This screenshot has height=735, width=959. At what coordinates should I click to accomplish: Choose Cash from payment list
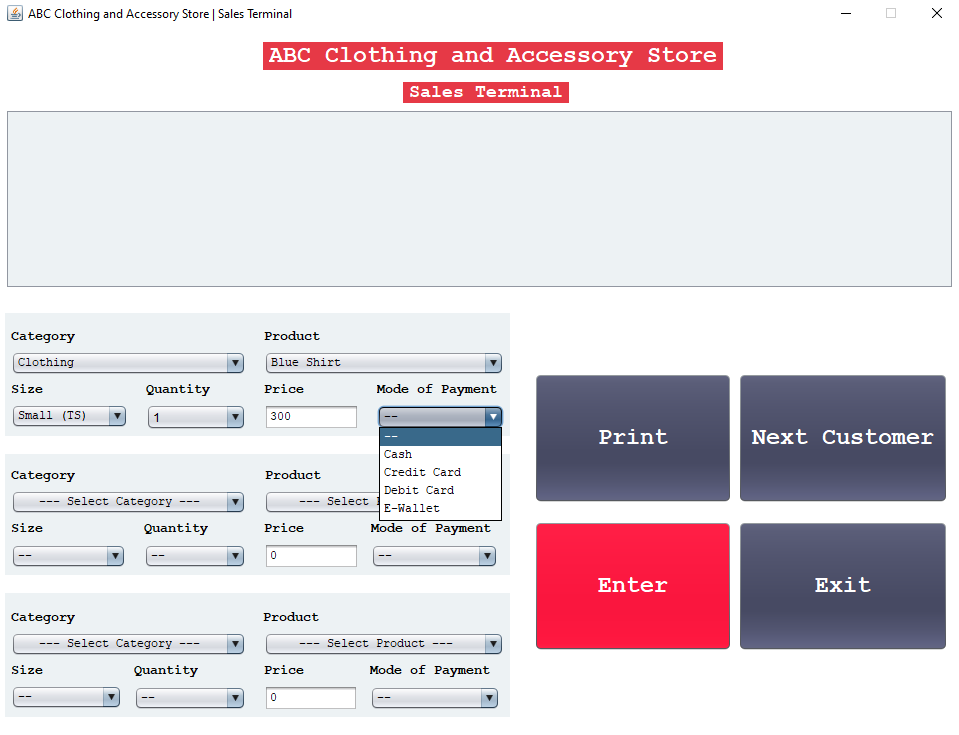(x=440, y=454)
